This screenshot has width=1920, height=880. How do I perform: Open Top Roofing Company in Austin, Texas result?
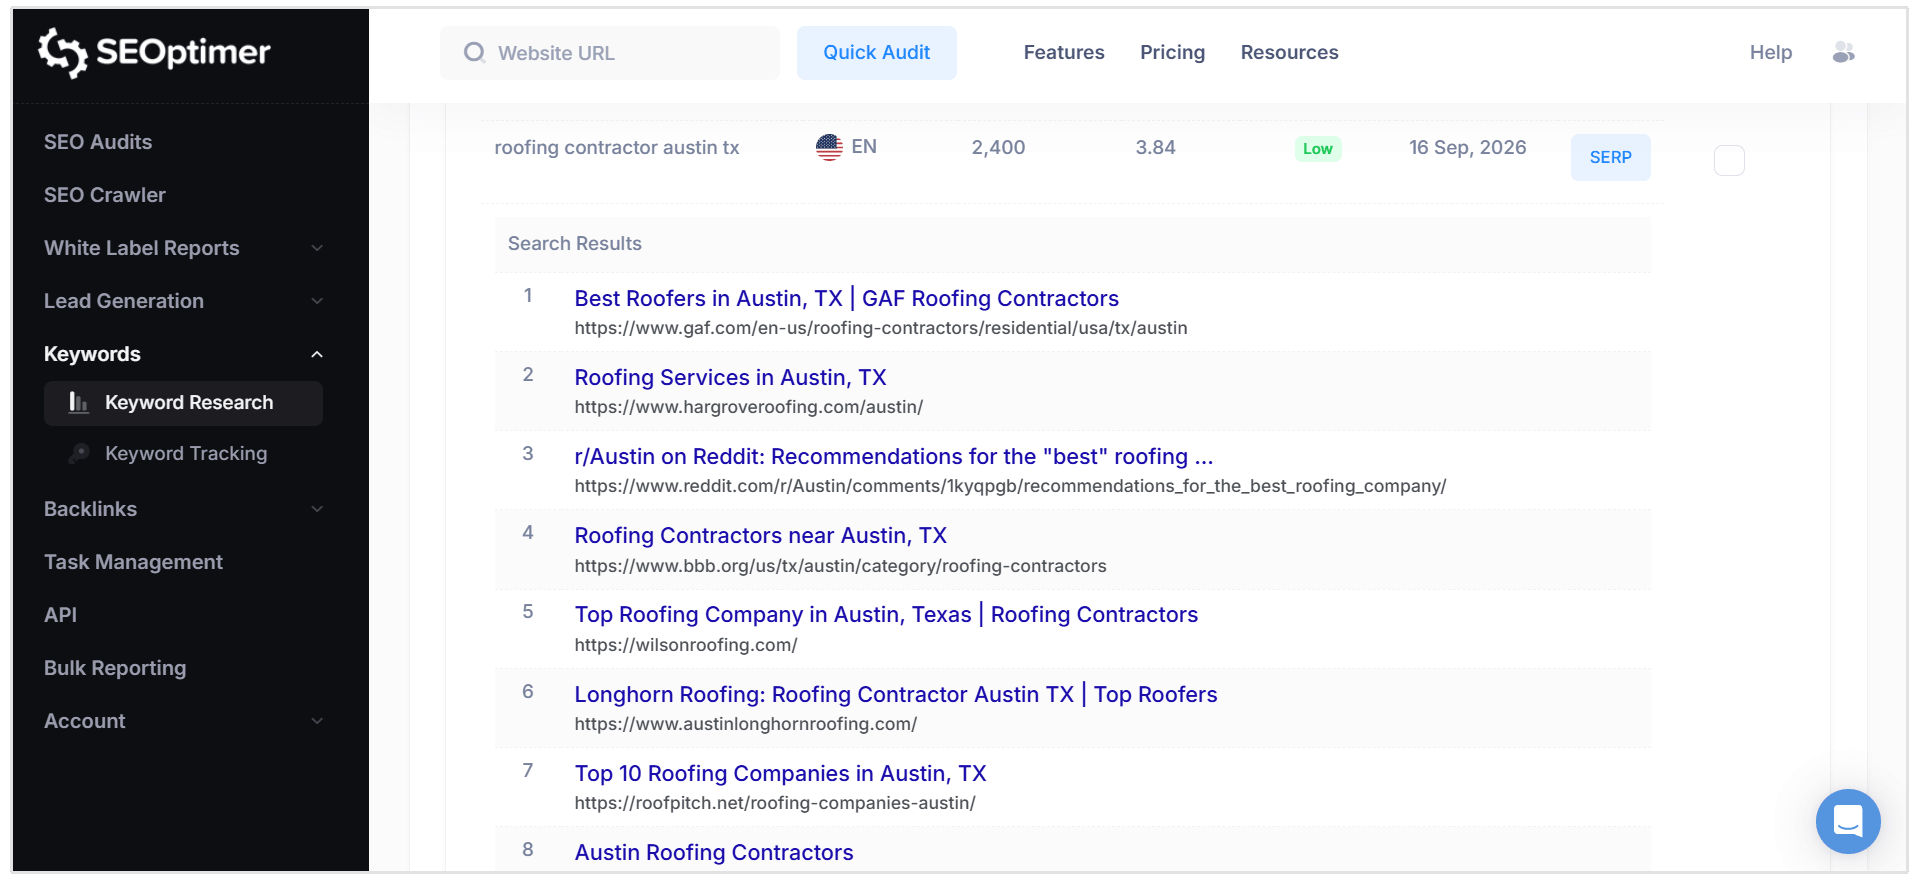coord(886,614)
